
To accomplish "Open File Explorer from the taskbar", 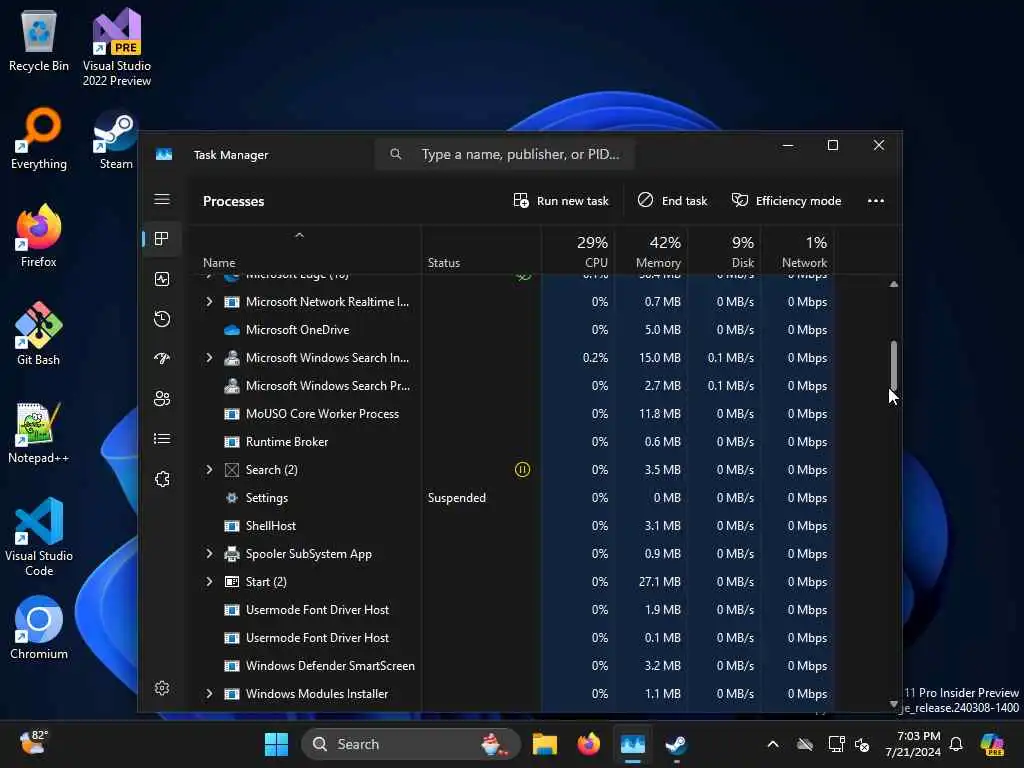I will 544,744.
